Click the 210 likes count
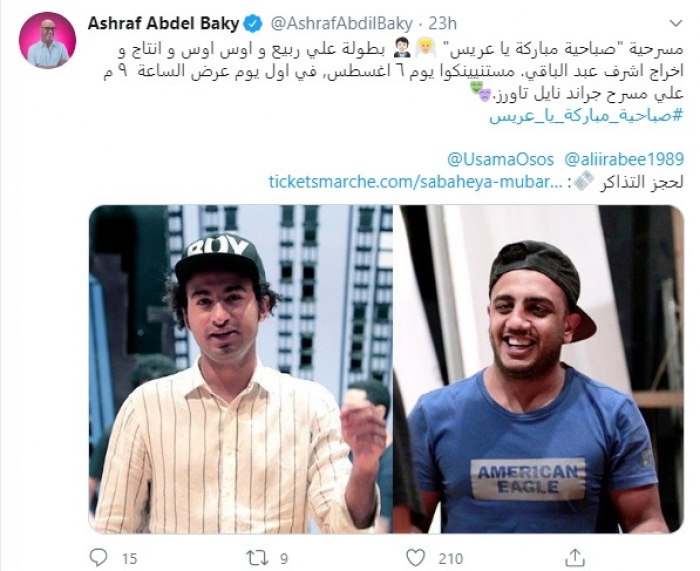Viewport: 700px width, 571px height. point(450,558)
